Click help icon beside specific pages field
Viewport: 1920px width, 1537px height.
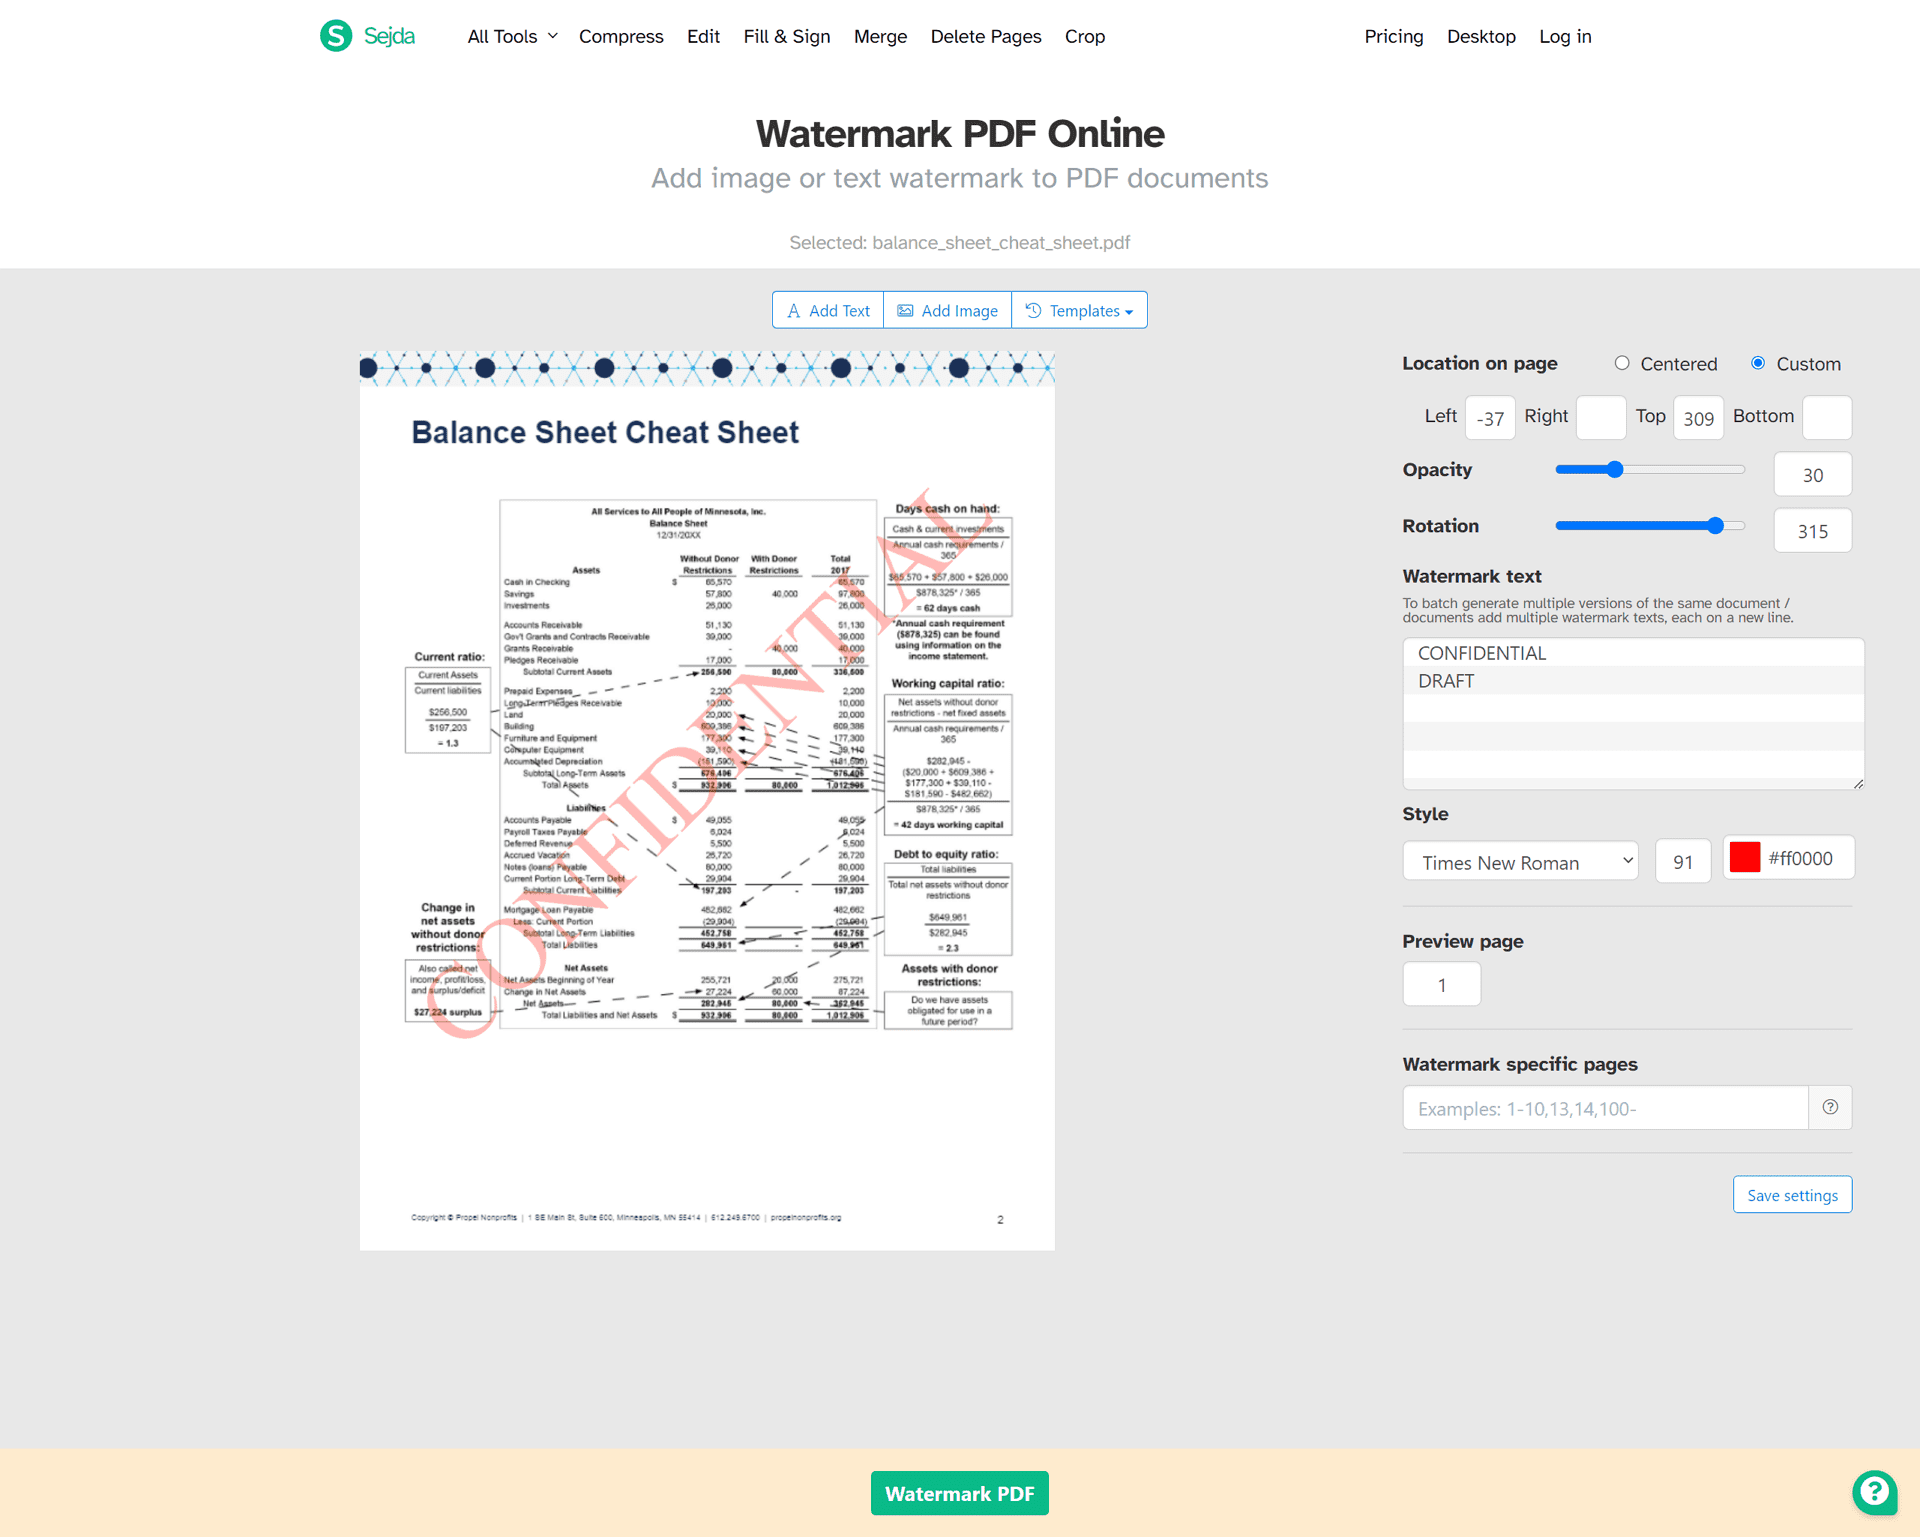tap(1830, 1107)
